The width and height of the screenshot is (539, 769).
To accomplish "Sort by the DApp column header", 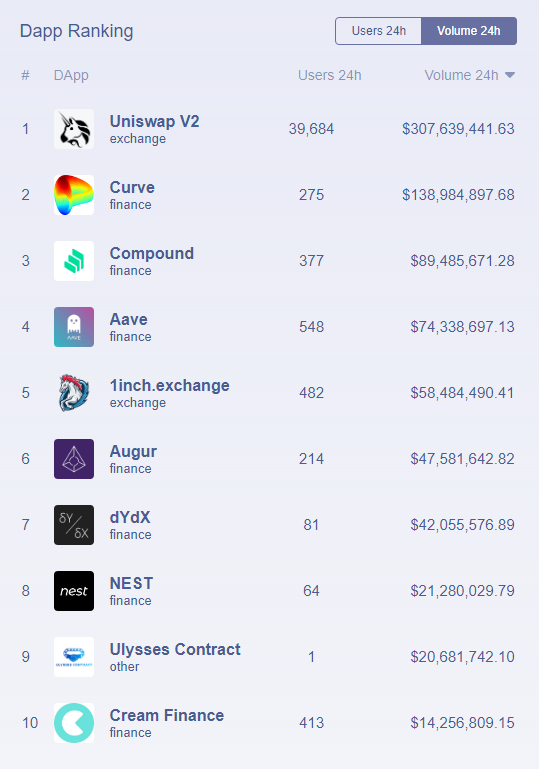I will coord(71,76).
